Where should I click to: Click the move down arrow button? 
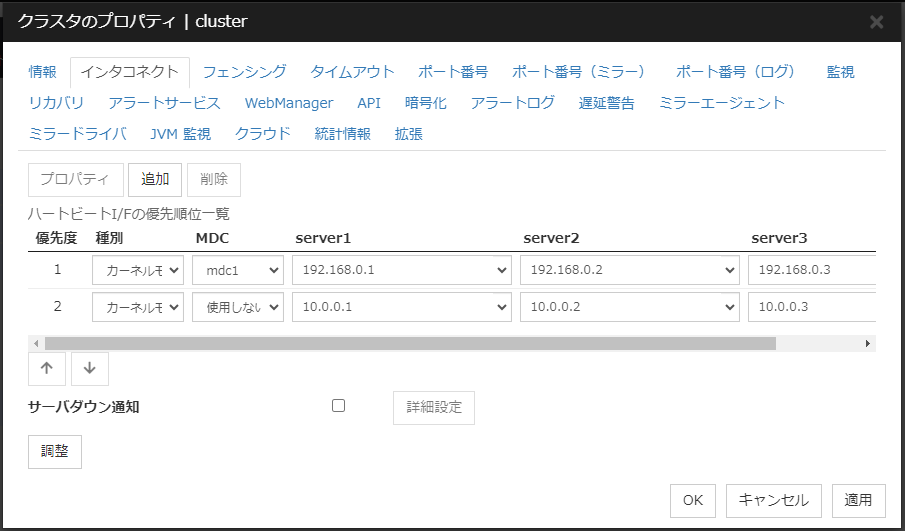[x=89, y=368]
